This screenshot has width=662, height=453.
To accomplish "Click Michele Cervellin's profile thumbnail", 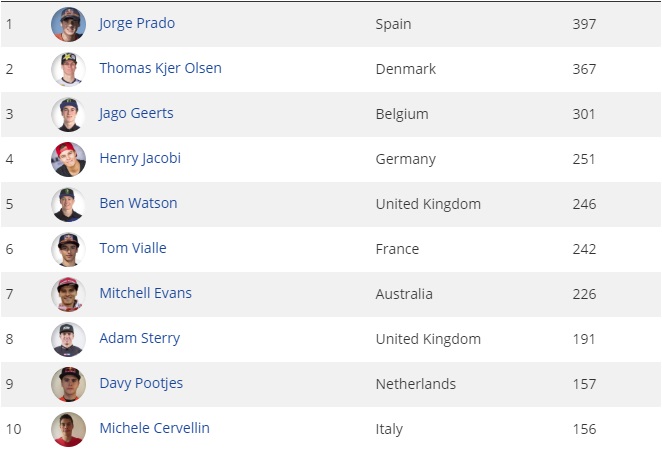I will 68,429.
